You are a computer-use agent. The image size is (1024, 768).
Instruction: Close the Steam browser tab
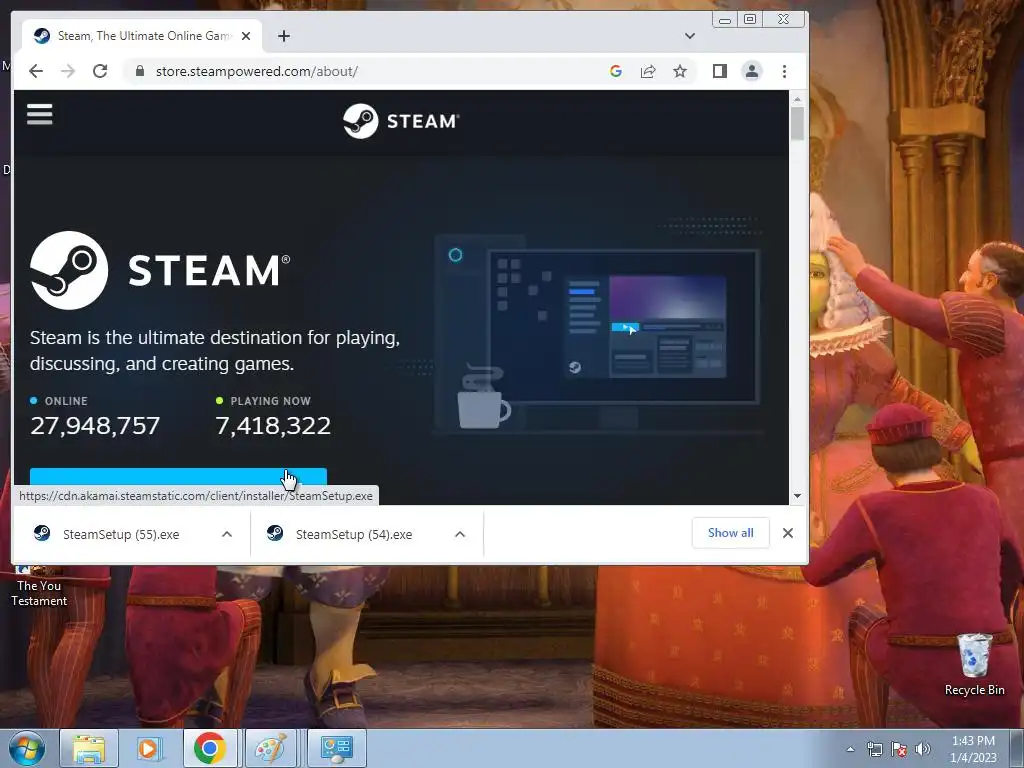tap(246, 36)
